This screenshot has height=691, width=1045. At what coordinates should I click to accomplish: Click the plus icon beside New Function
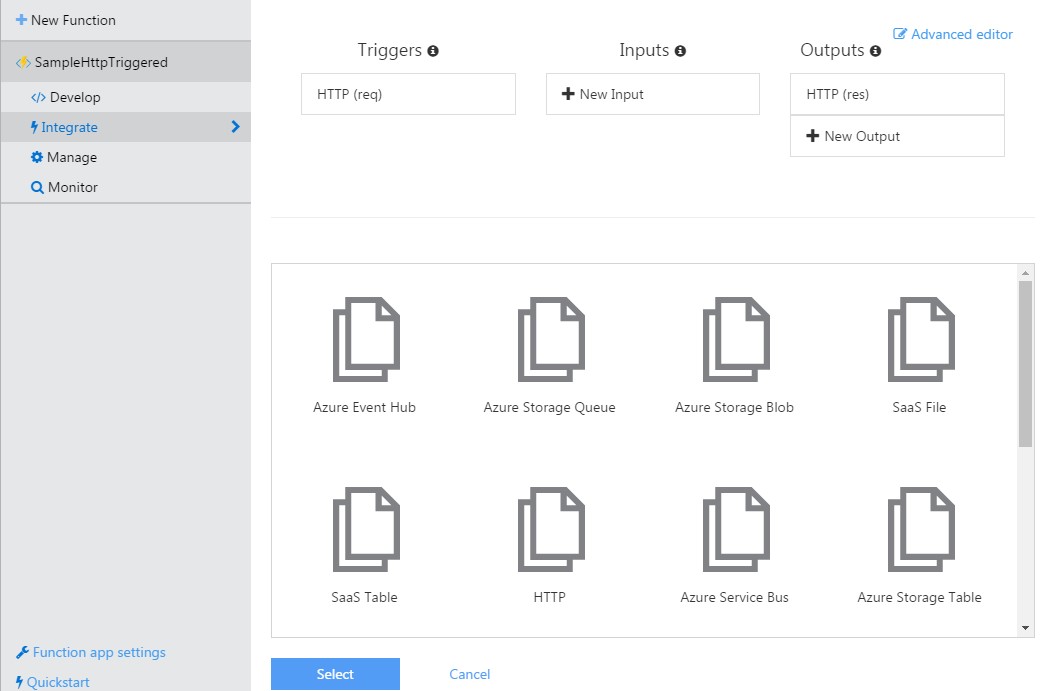[21, 20]
